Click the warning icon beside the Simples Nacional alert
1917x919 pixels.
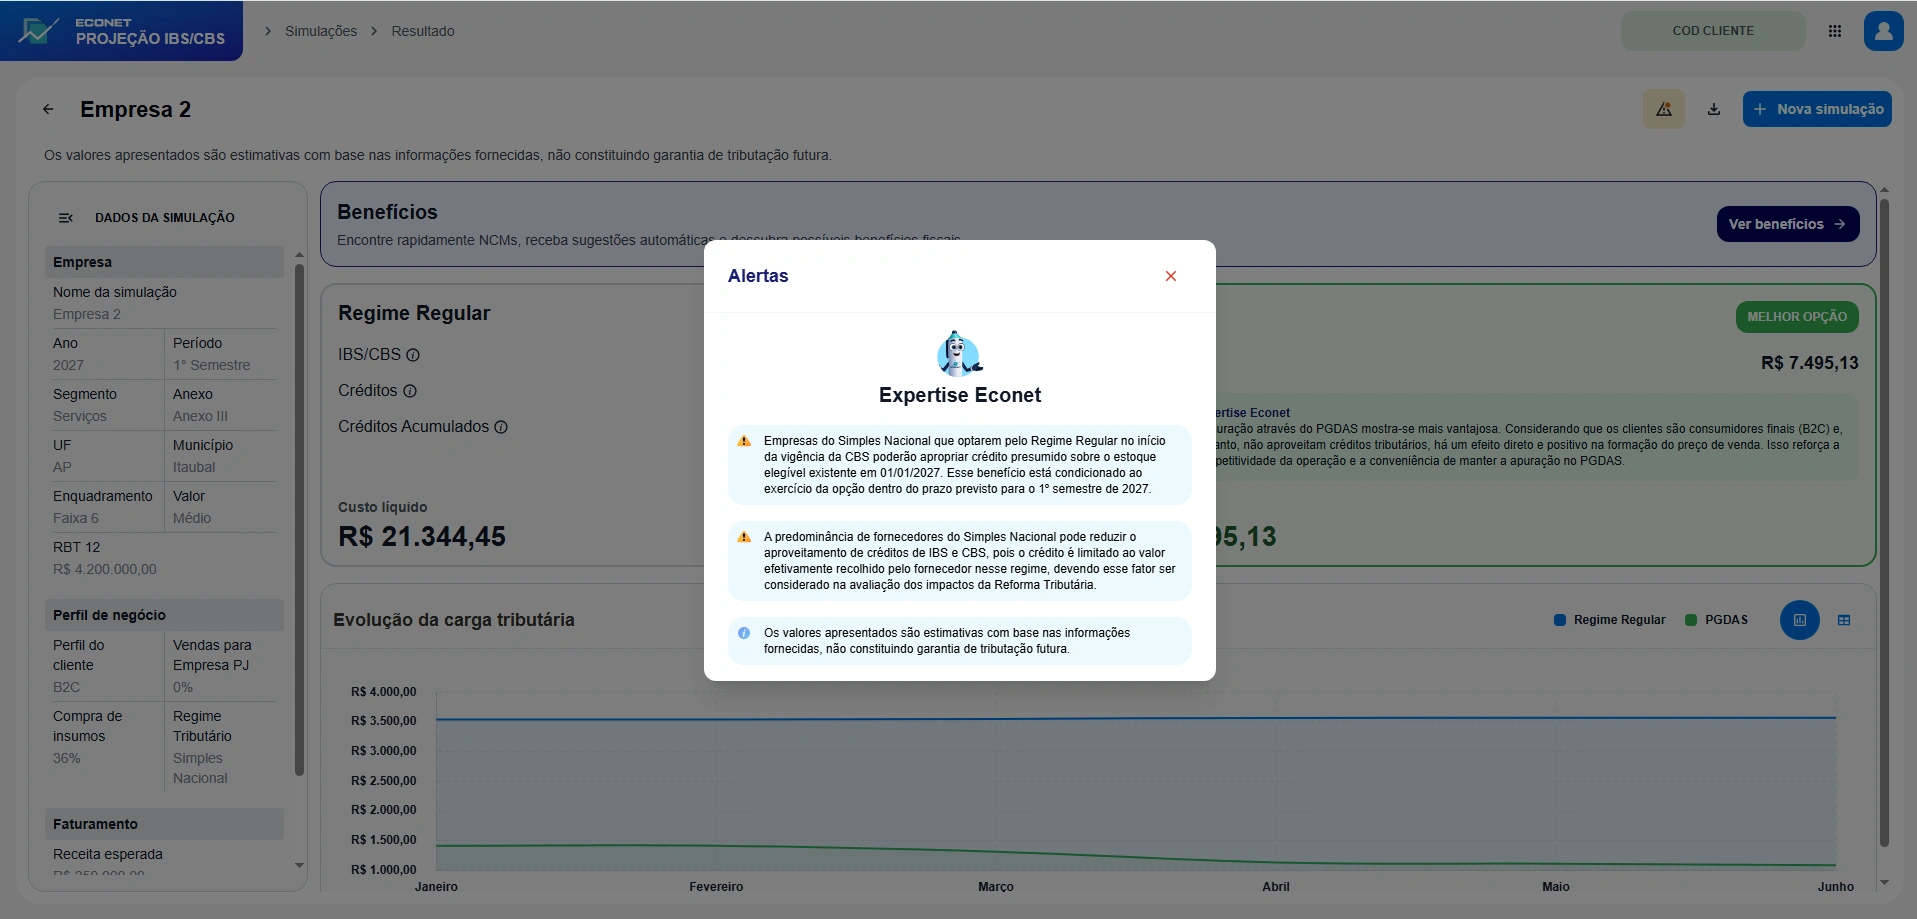click(x=744, y=441)
